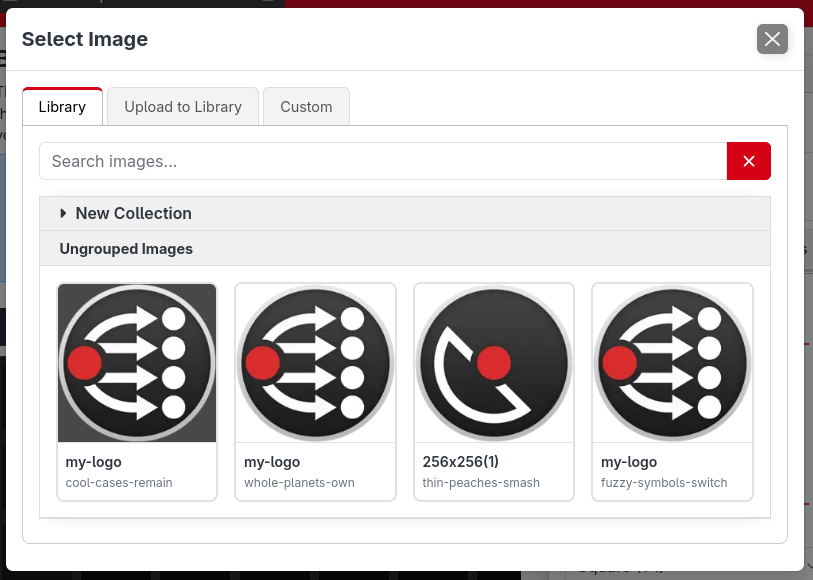Screen dimensions: 813x580
Task: Click the my-logo title above whole-planets-own
Action: coord(272,462)
